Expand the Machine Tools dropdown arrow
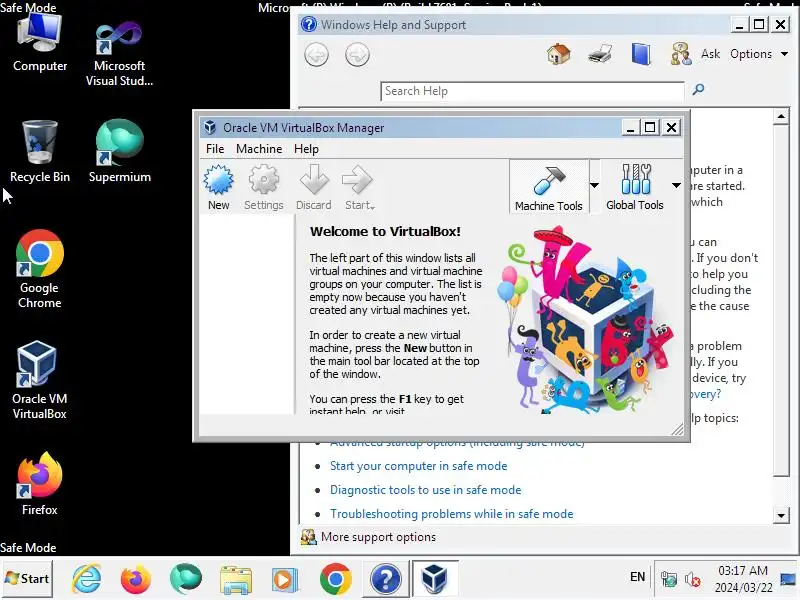This screenshot has height=600, width=800. pyautogui.click(x=594, y=185)
